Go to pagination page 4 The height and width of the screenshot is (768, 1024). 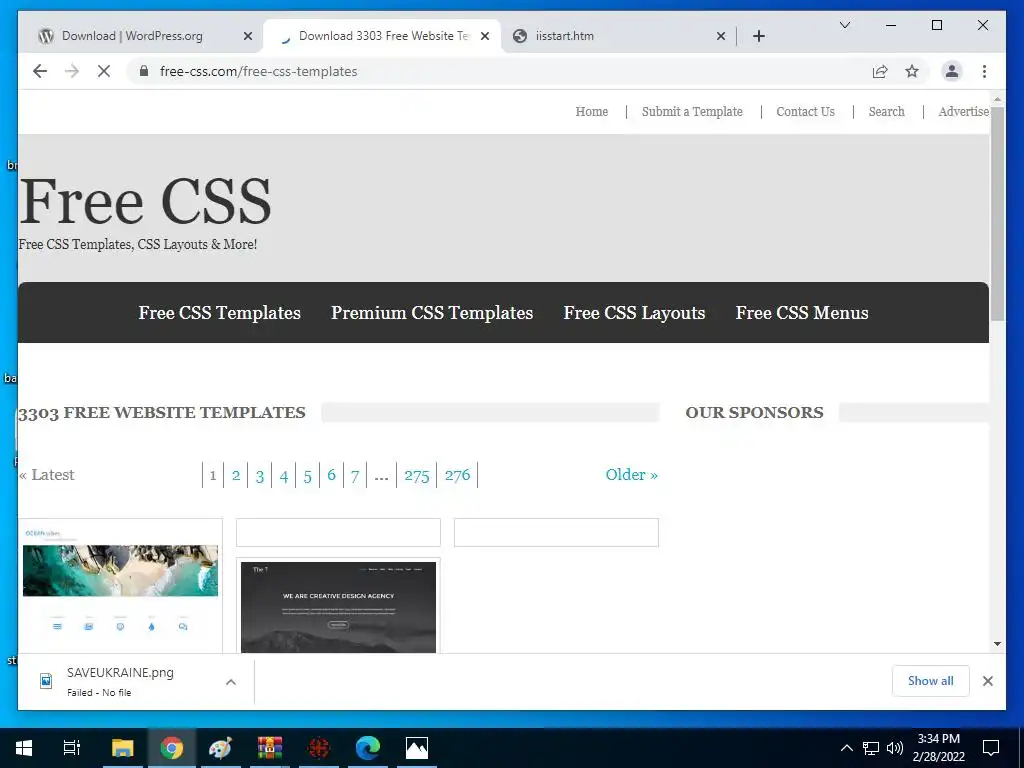pyautogui.click(x=283, y=475)
